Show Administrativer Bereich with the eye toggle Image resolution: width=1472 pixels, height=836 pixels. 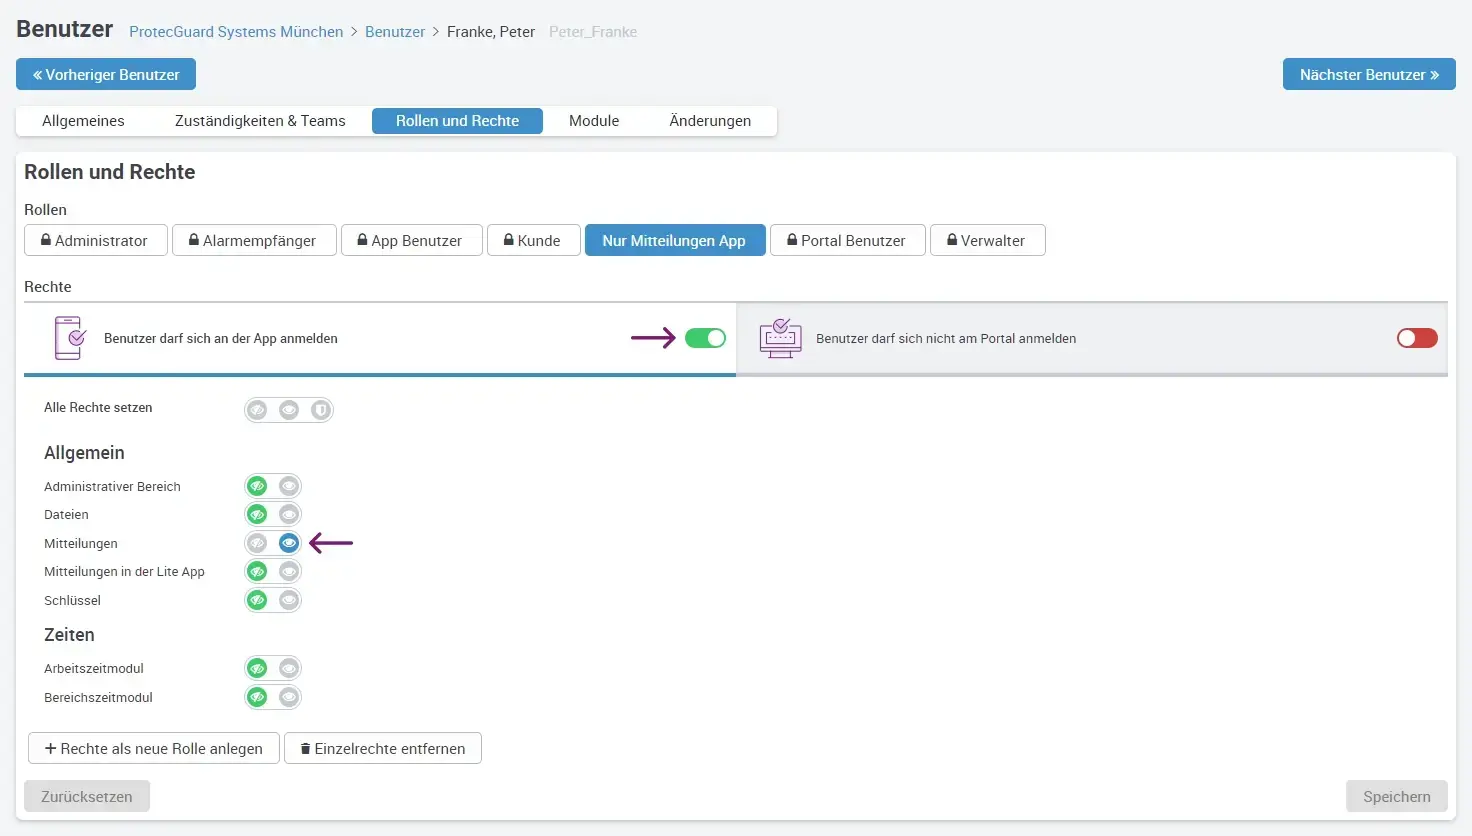(x=289, y=487)
